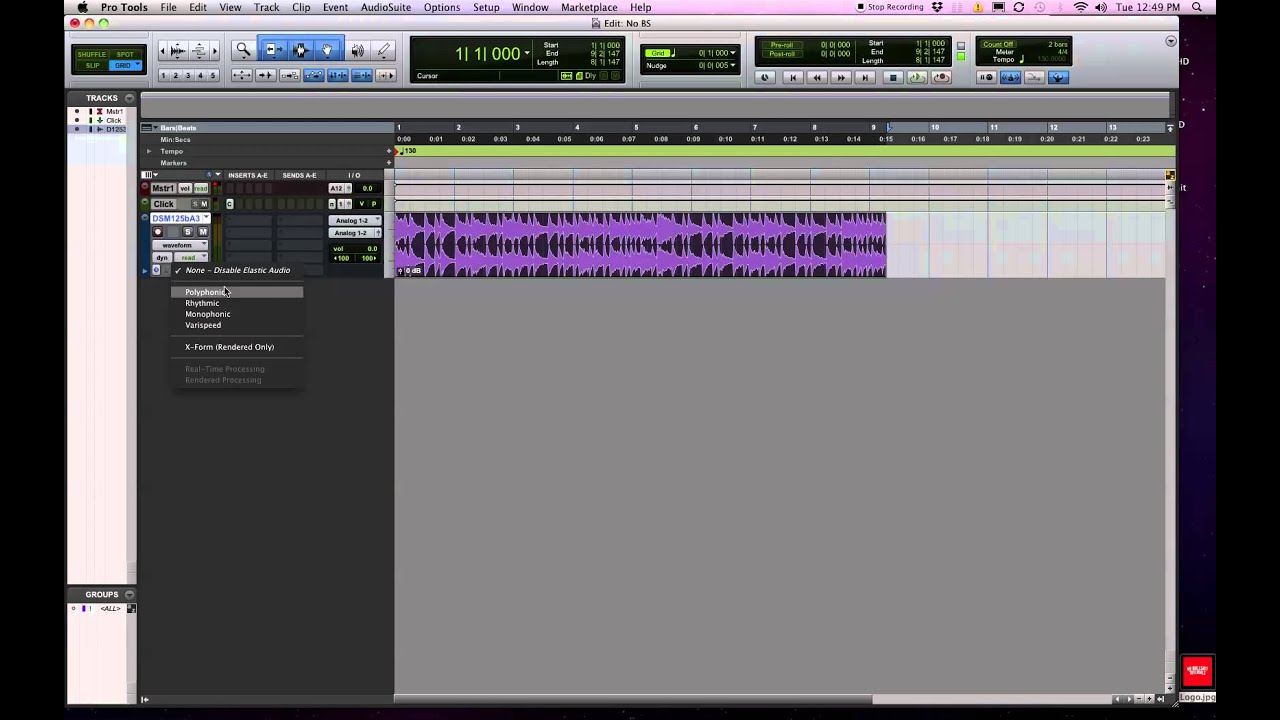Select the Trim tool
Viewport: 1280px width, 720px height.
pyautogui.click(x=272, y=50)
